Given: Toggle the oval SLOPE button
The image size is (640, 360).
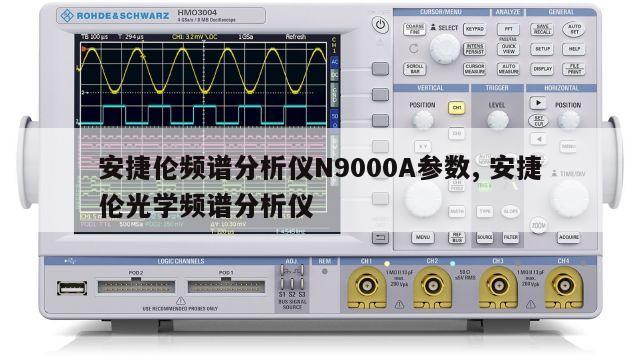Looking at the screenshot, I should (x=511, y=211).
